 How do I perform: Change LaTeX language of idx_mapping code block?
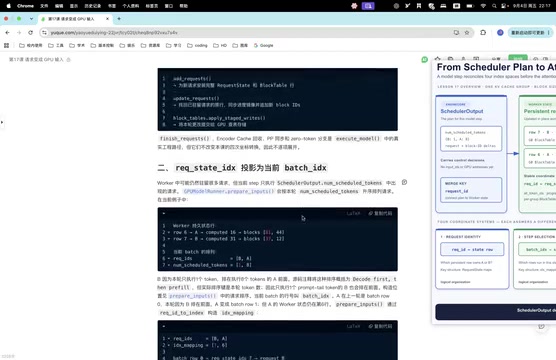353,326
